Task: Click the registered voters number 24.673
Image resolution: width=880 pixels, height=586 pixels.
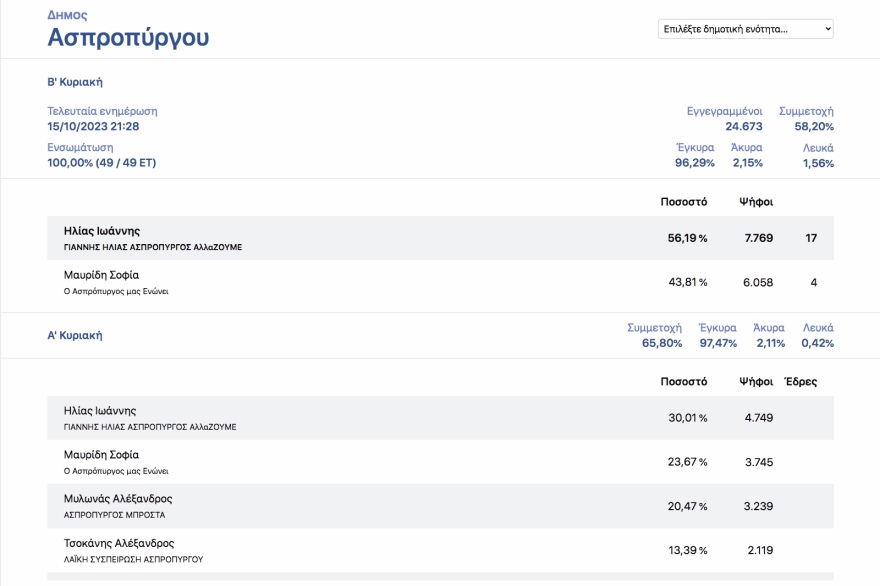Action: 743,127
